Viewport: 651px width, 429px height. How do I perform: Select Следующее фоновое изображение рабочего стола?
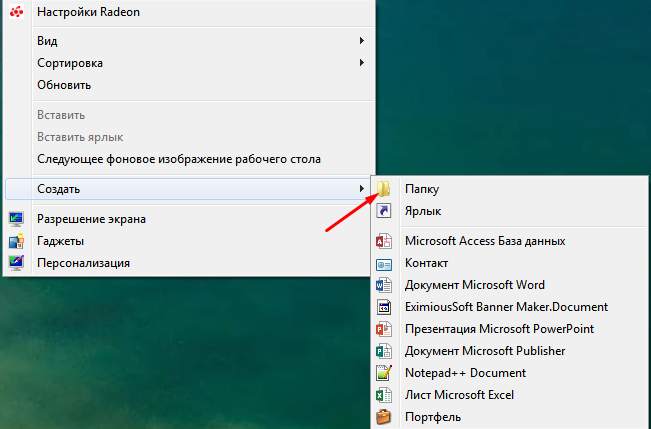[x=189, y=159]
